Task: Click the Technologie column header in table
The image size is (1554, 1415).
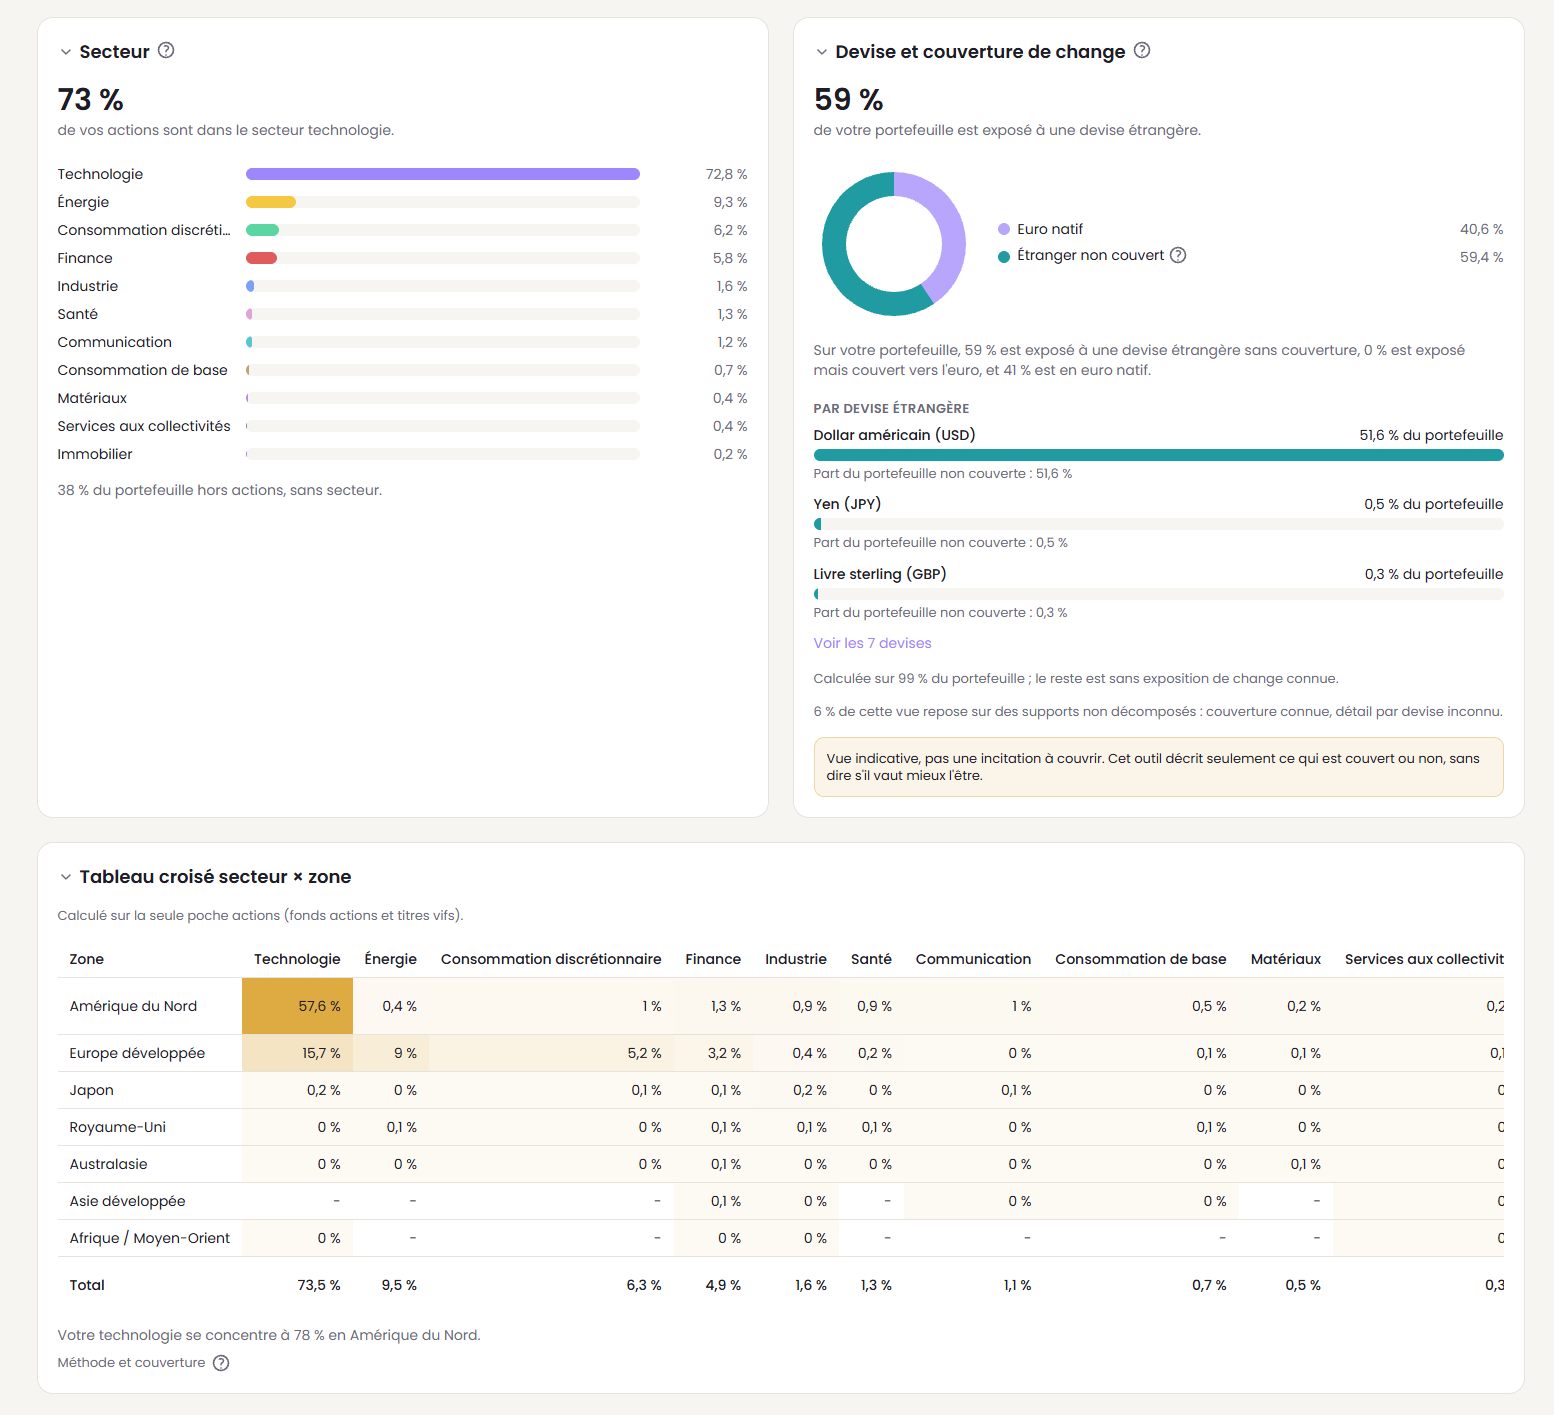Action: click(x=297, y=959)
